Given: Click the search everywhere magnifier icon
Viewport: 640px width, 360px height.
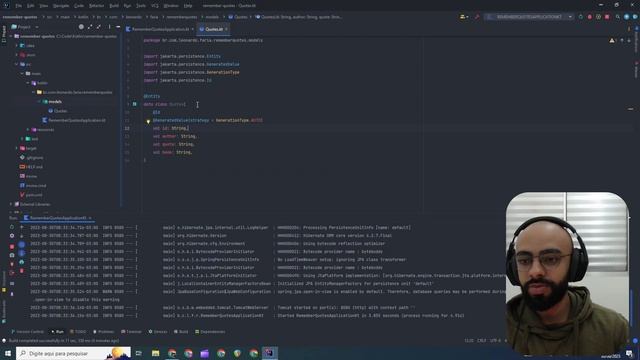Looking at the screenshot, I should coord(618,17).
